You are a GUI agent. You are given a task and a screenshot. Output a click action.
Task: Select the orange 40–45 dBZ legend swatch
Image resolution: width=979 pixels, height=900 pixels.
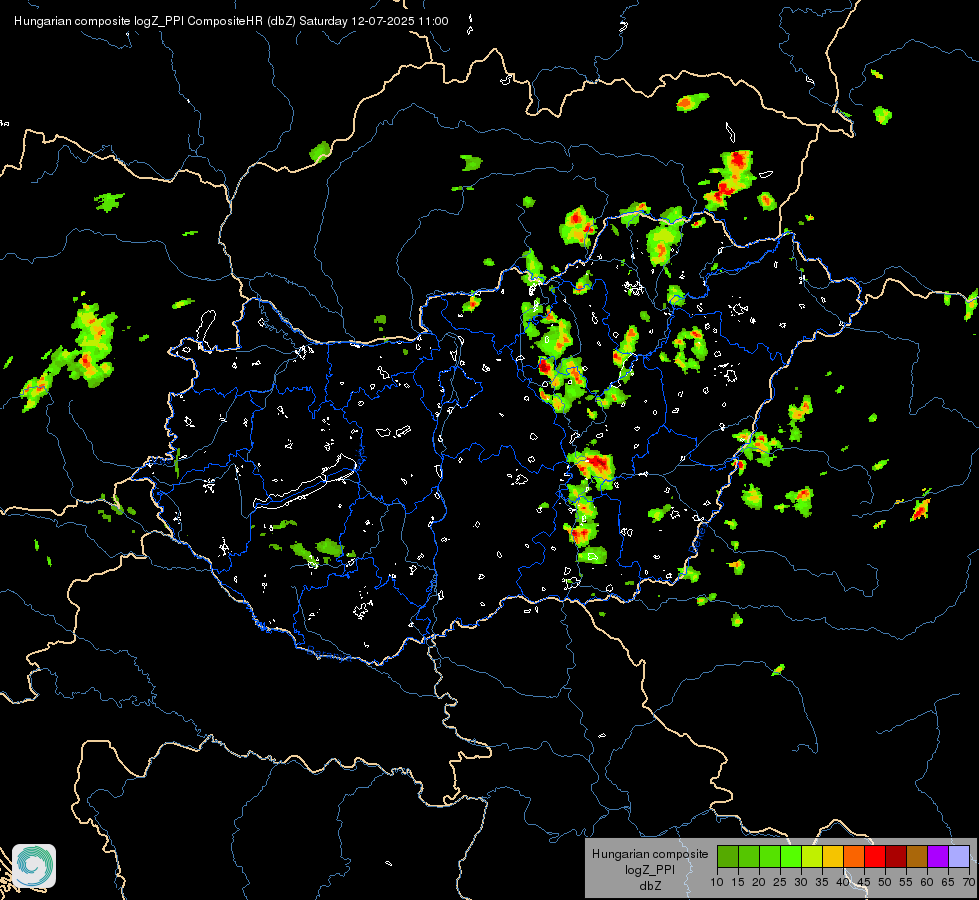854,857
